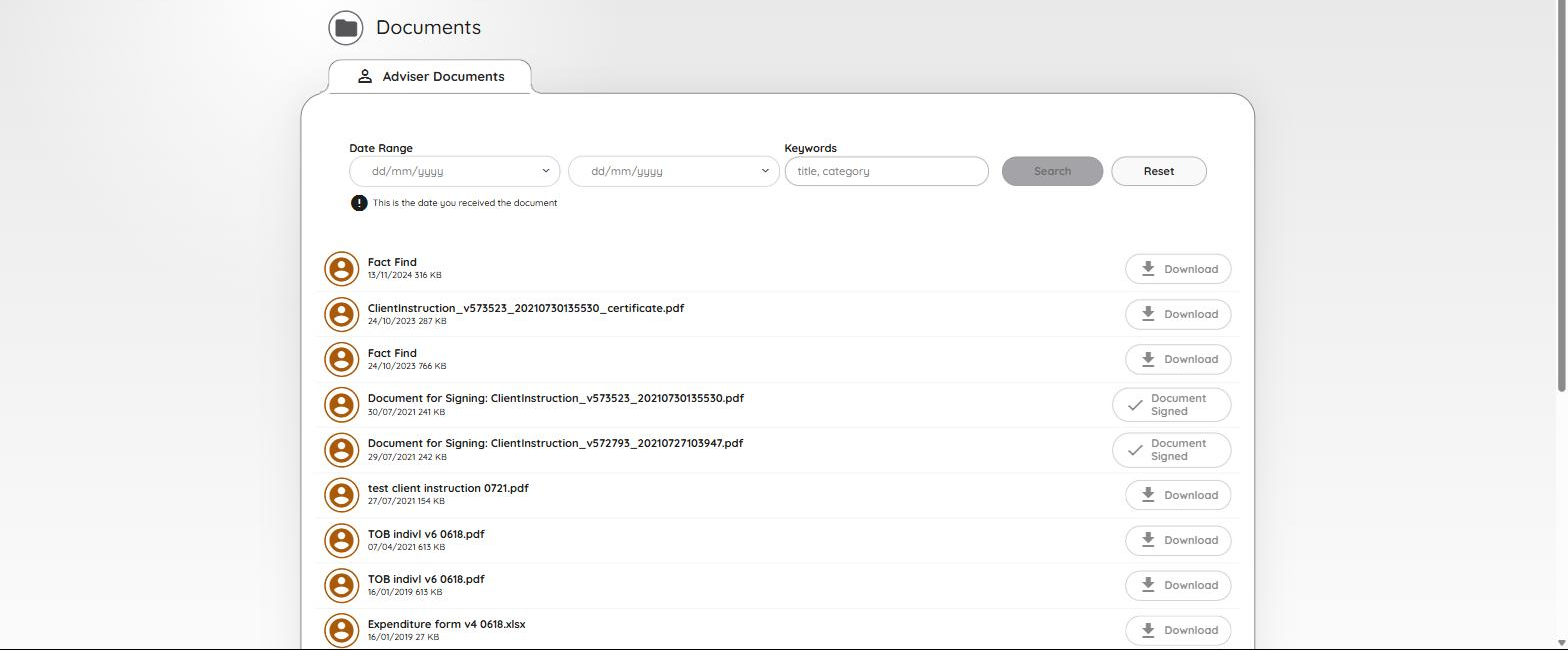This screenshot has height=650, width=1568.
Task: Click avatar icon beside ClientInstruction_v573523 signing document
Action: point(342,405)
